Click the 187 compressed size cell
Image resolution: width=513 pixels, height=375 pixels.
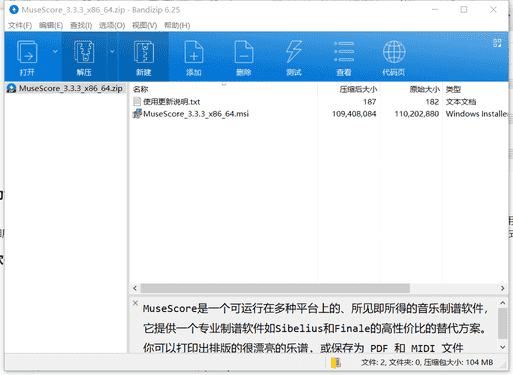click(x=370, y=102)
